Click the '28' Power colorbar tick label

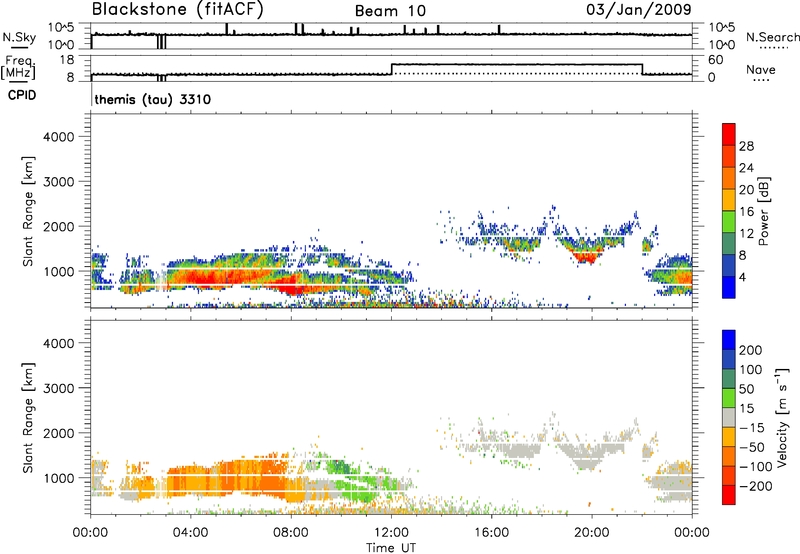pyautogui.click(x=746, y=146)
